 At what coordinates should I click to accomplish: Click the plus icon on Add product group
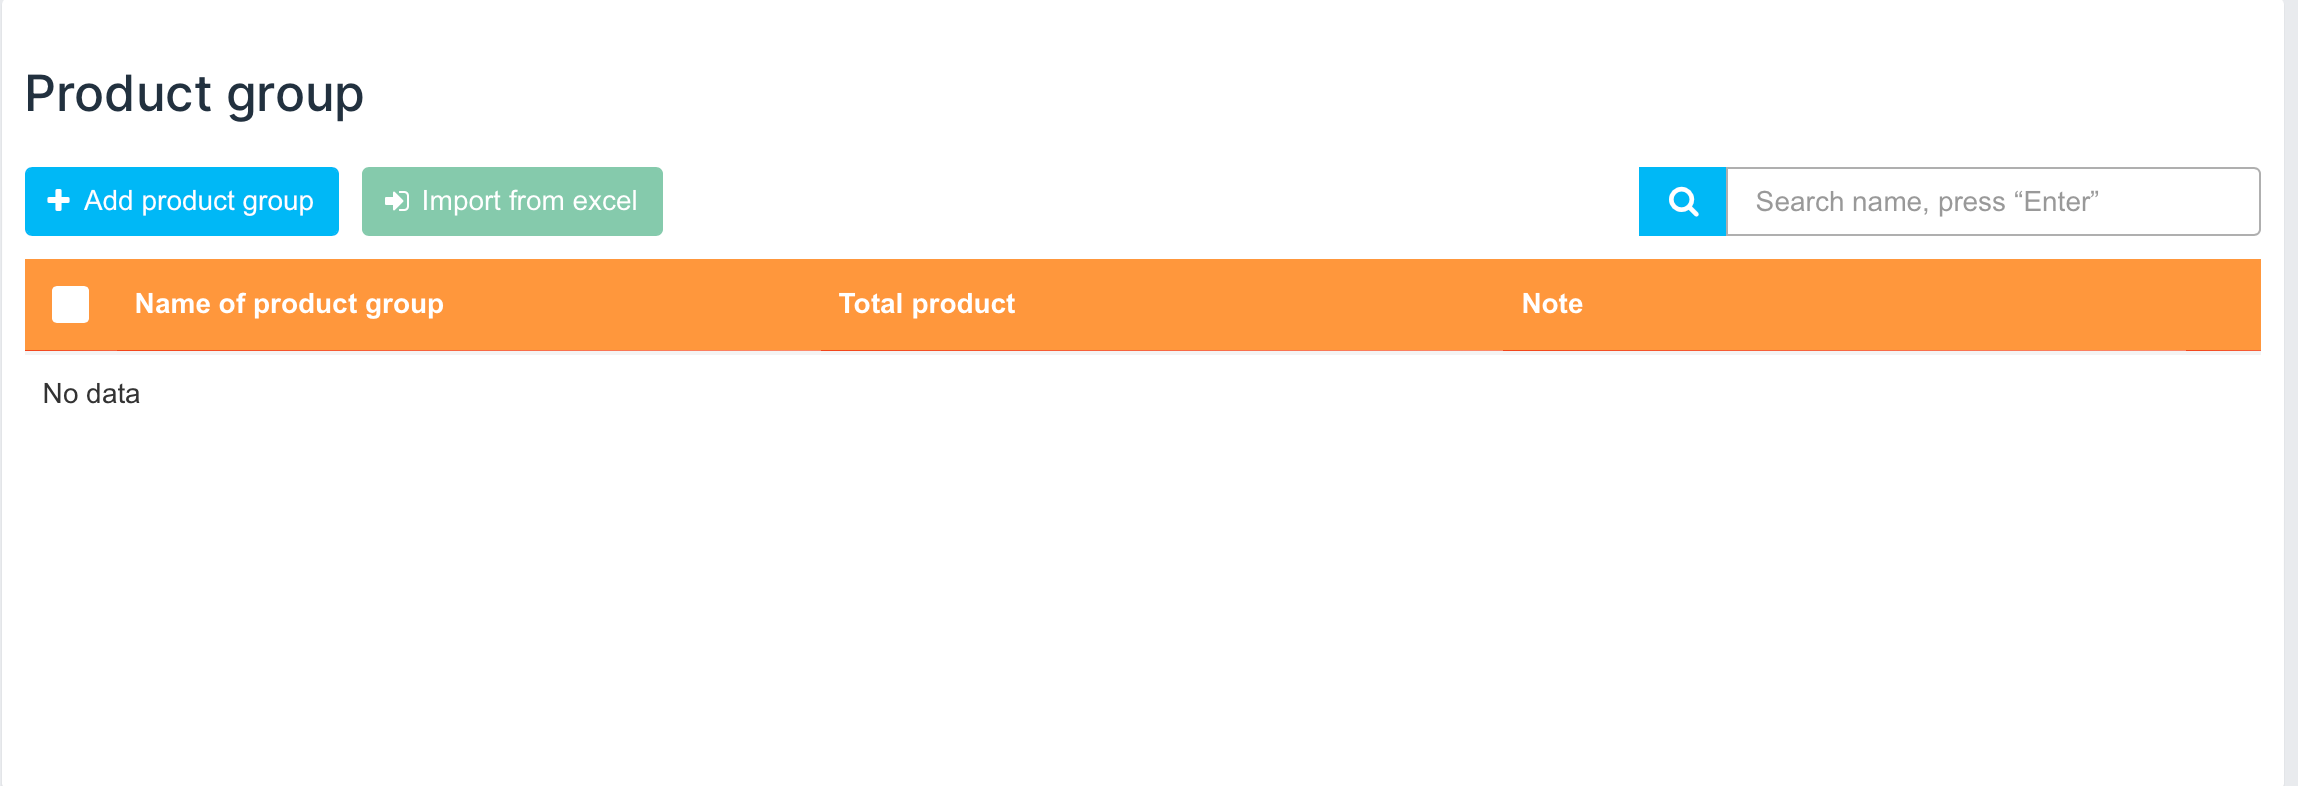click(x=59, y=201)
